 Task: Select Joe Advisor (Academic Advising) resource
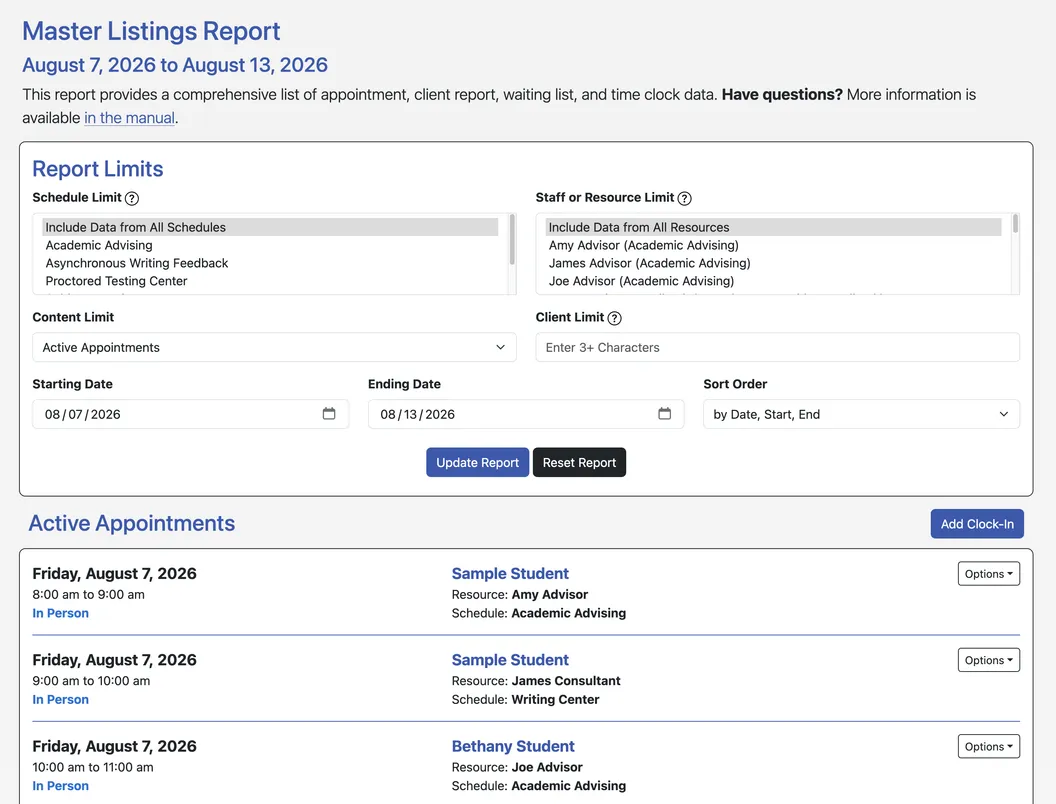click(x=773, y=281)
